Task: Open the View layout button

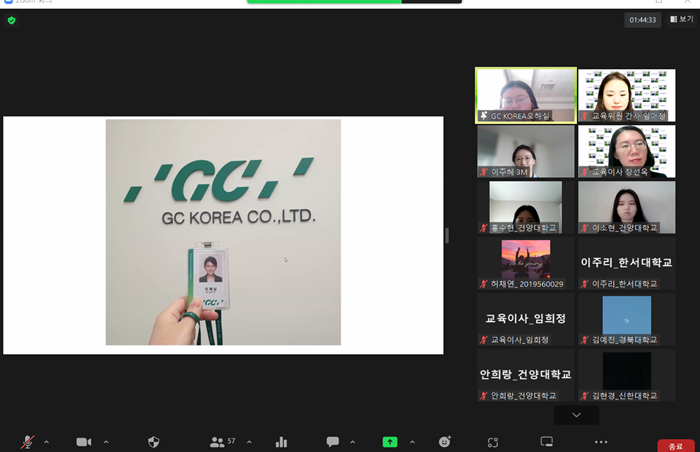Action: click(x=682, y=19)
